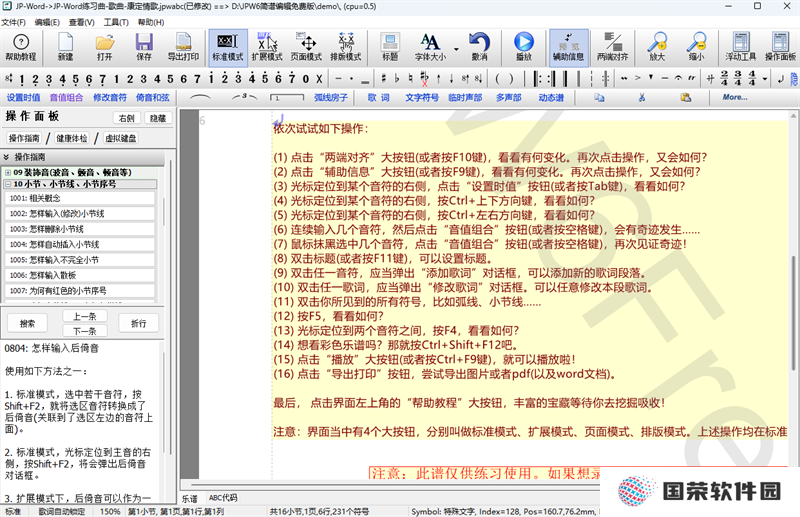The height and width of the screenshot is (517, 800).
Task: Click the scissors cut icon
Action: [x=642, y=97]
